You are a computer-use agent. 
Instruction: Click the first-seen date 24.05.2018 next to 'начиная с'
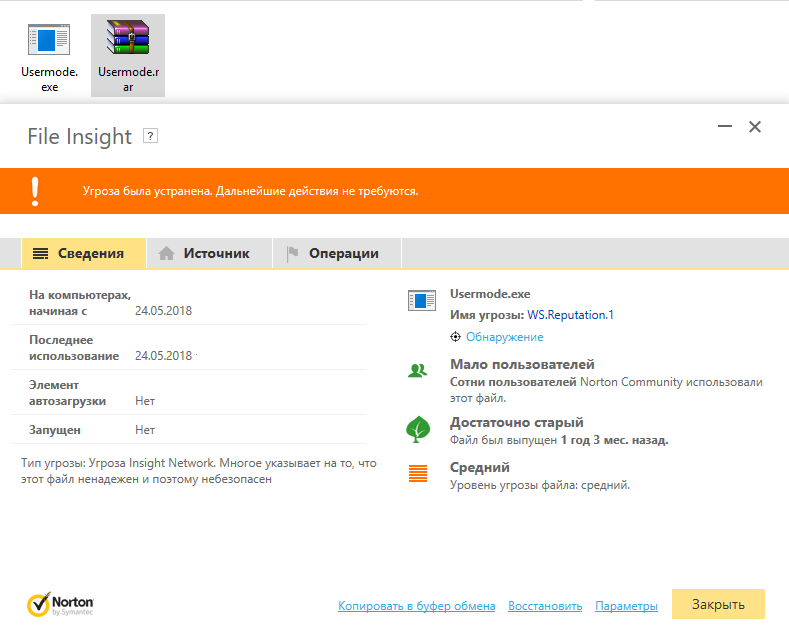click(x=164, y=311)
